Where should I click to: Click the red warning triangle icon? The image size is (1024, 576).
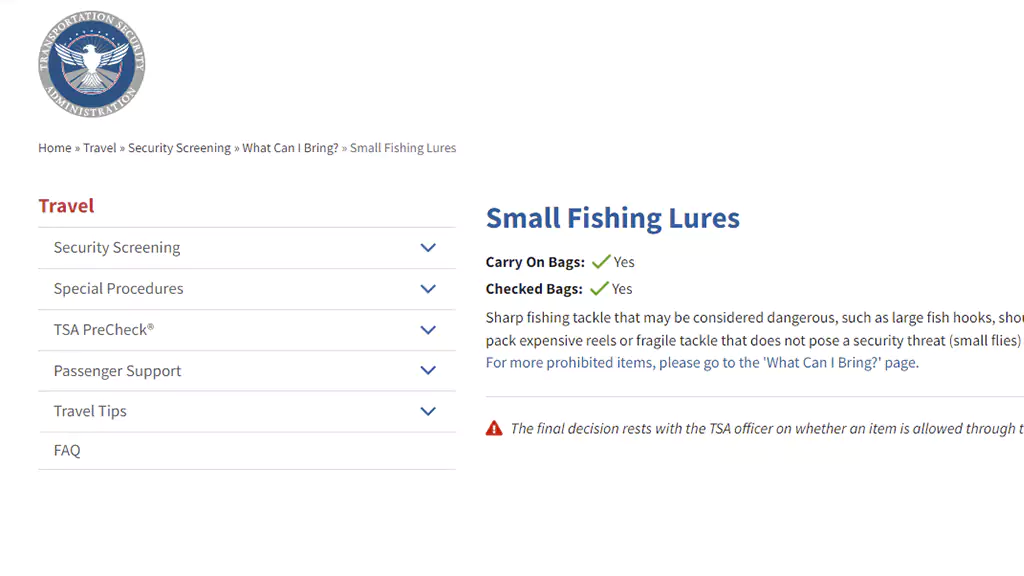click(494, 428)
